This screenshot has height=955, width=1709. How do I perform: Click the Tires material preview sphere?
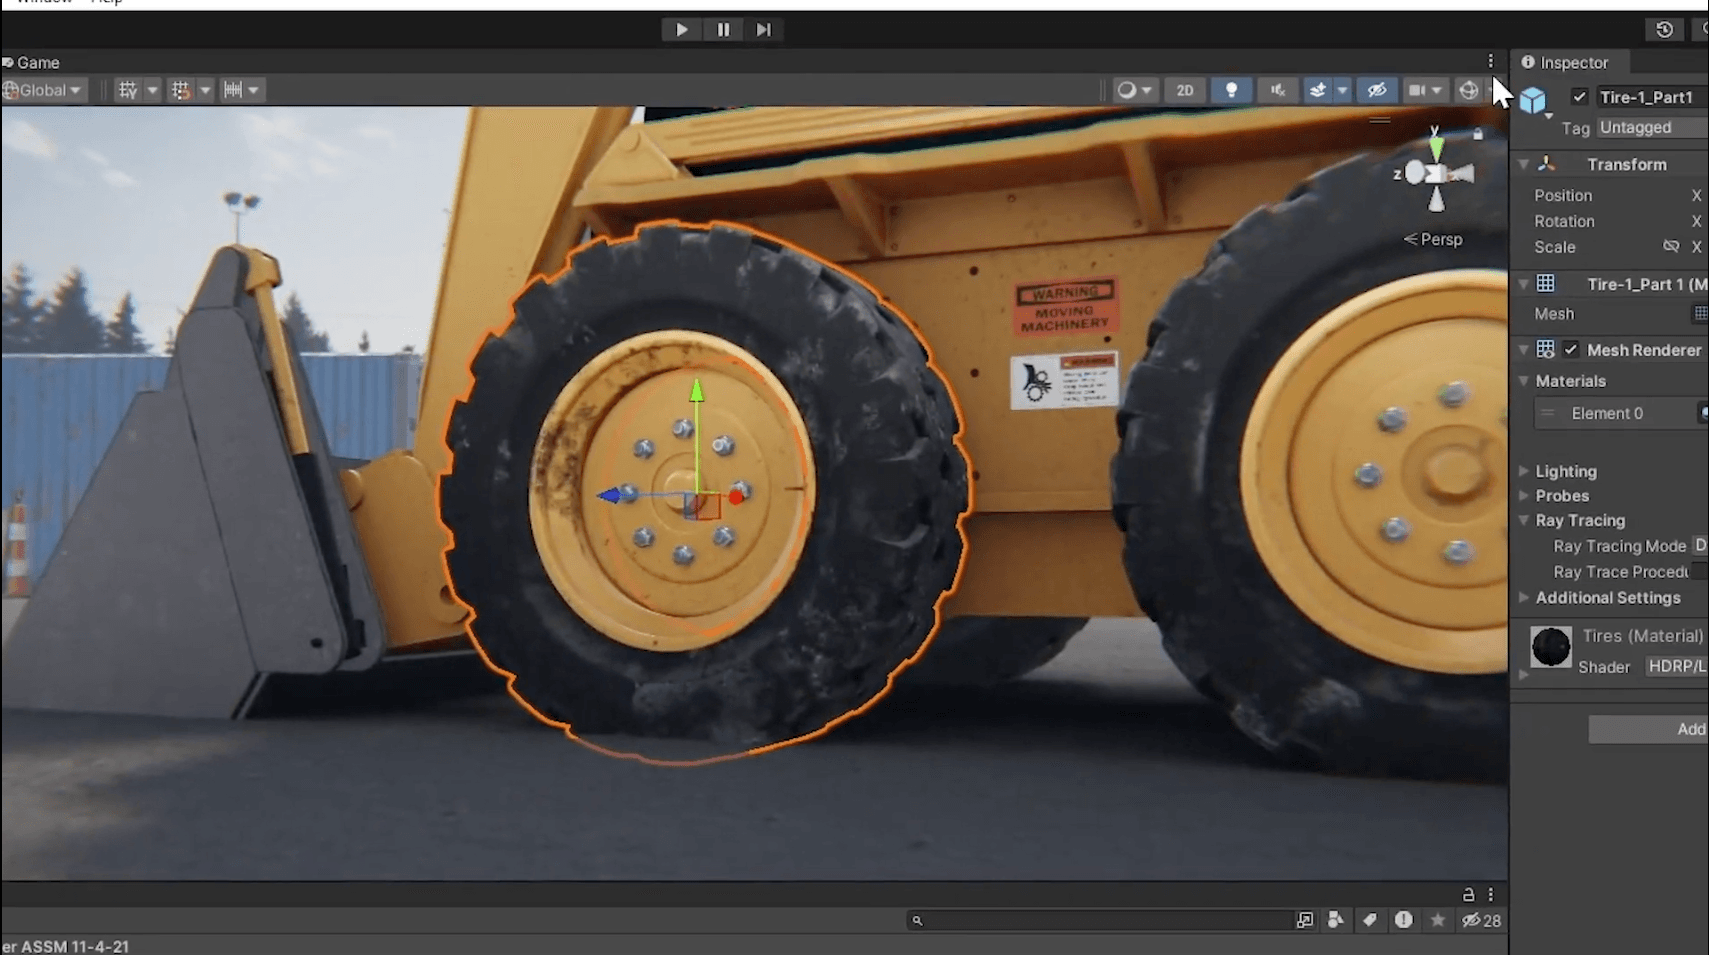1552,646
